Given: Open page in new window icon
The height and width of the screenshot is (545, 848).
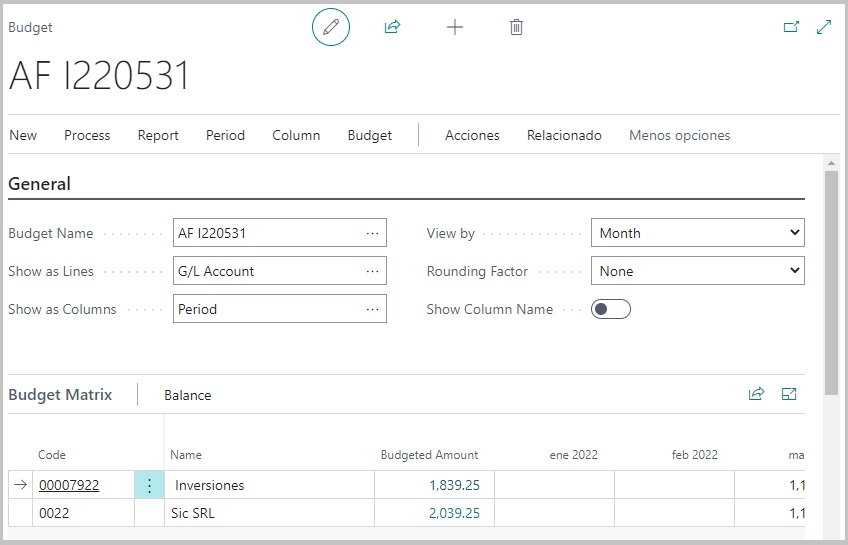Looking at the screenshot, I should click(x=791, y=26).
